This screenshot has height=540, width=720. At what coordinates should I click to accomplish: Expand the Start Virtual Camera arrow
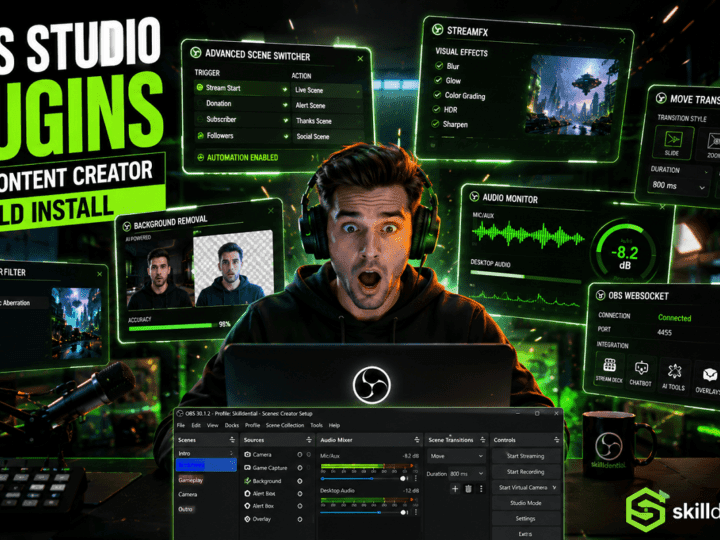click(x=555, y=488)
